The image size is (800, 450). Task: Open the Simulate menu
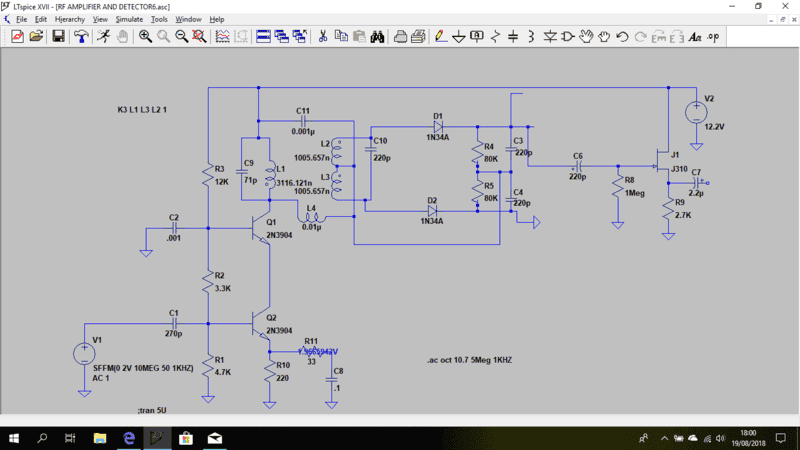click(129, 19)
